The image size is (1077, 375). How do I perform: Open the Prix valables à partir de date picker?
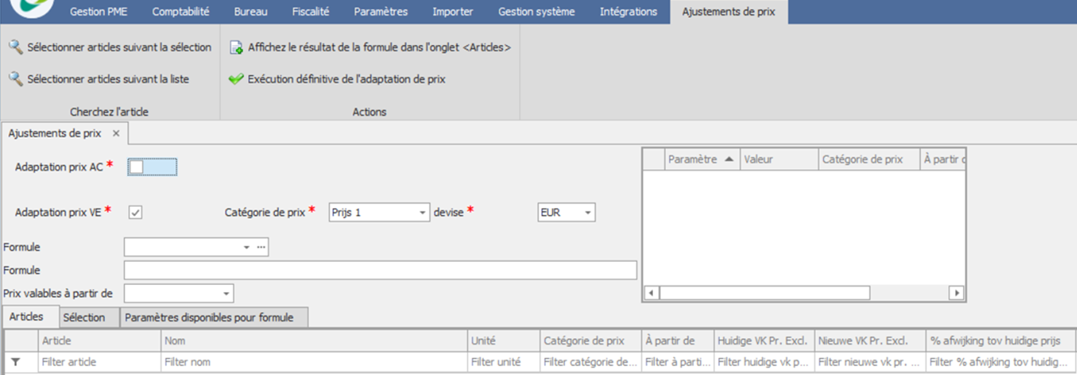pyautogui.click(x=226, y=293)
